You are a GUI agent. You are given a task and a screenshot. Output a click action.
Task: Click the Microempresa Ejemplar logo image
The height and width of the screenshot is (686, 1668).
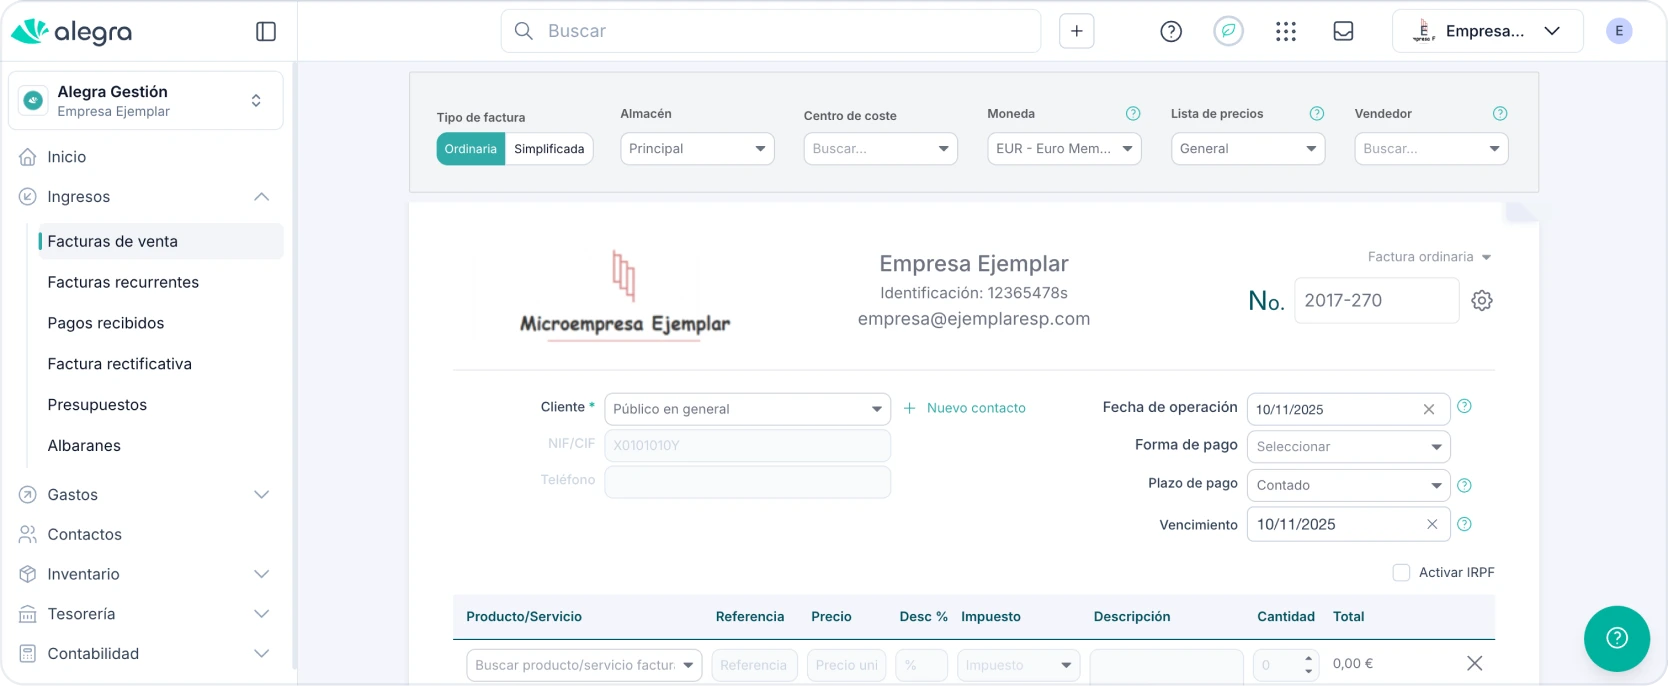click(x=625, y=296)
